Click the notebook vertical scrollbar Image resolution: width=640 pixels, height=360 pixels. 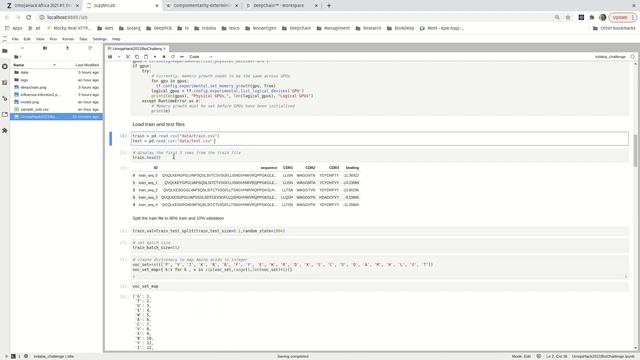pos(635,150)
